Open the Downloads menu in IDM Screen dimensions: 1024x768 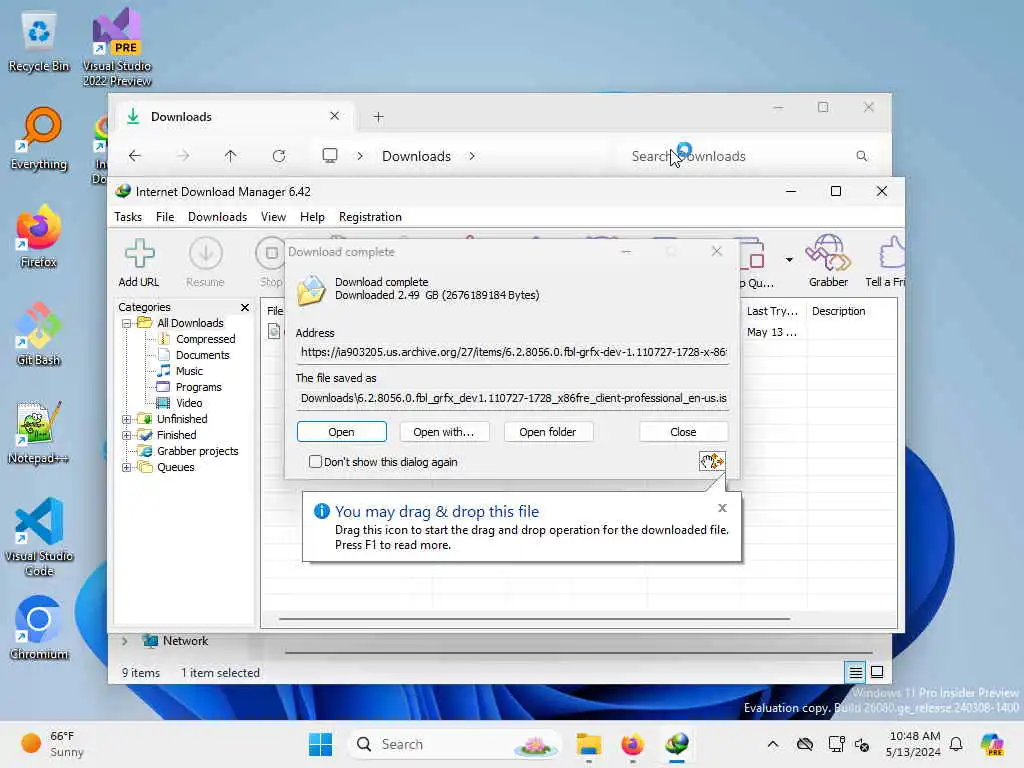pos(217,217)
